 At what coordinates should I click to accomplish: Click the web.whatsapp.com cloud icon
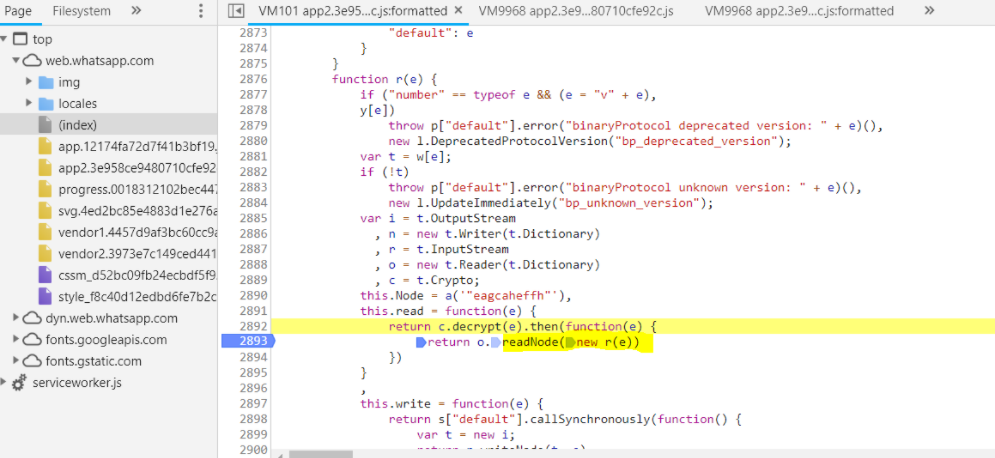pyautogui.click(x=31, y=61)
